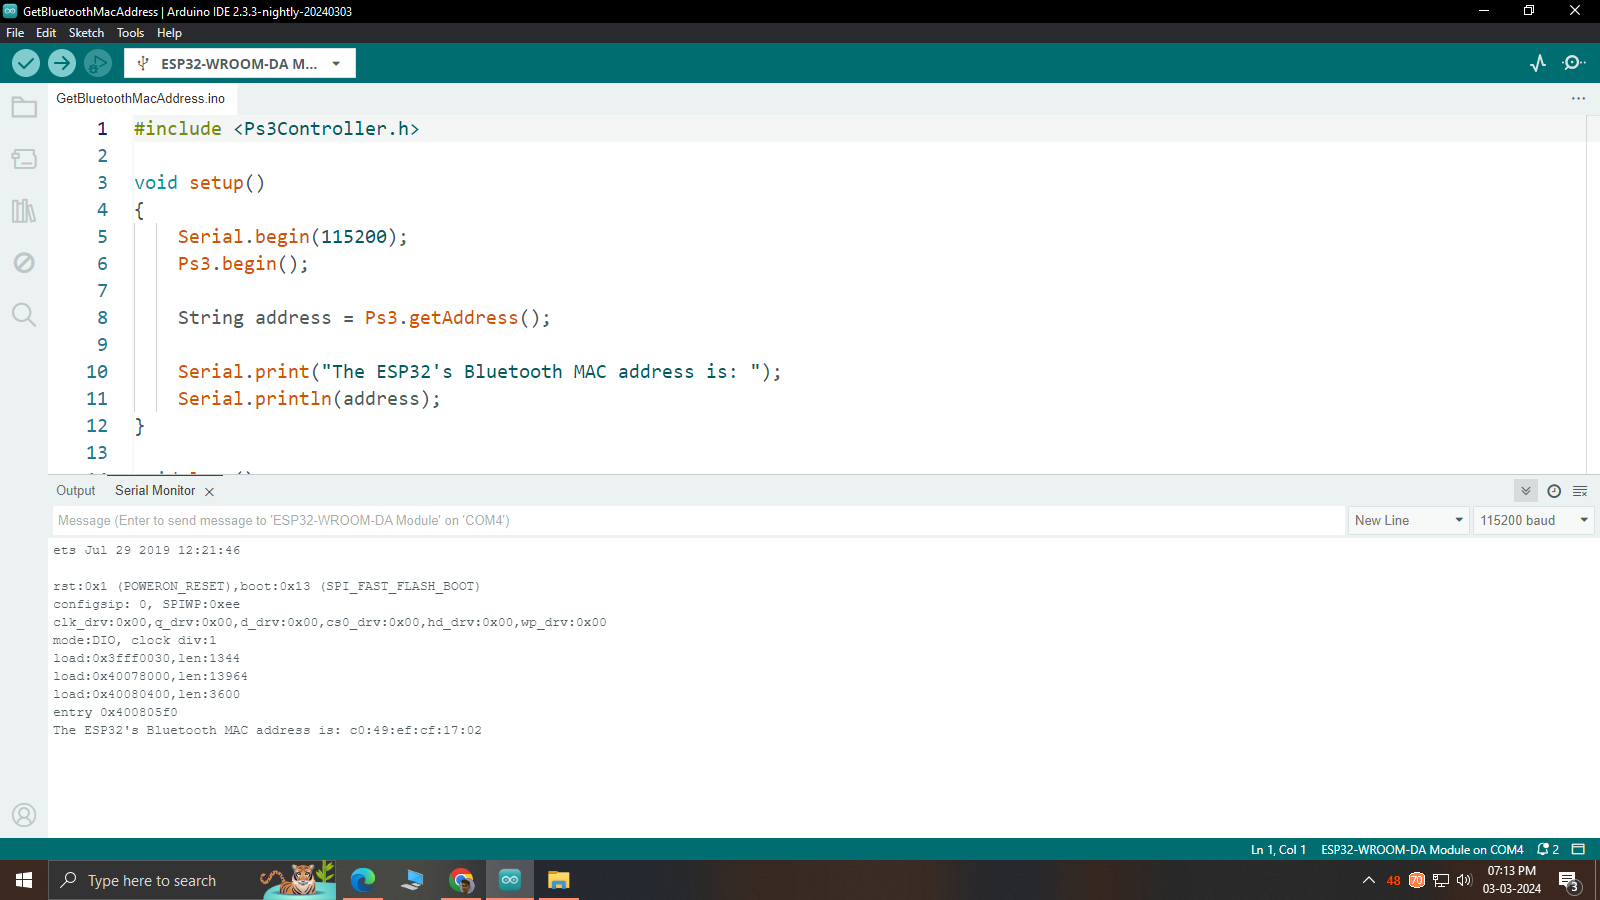
Task: Click the entry 0x400805f0 output line
Action: [x=115, y=713]
